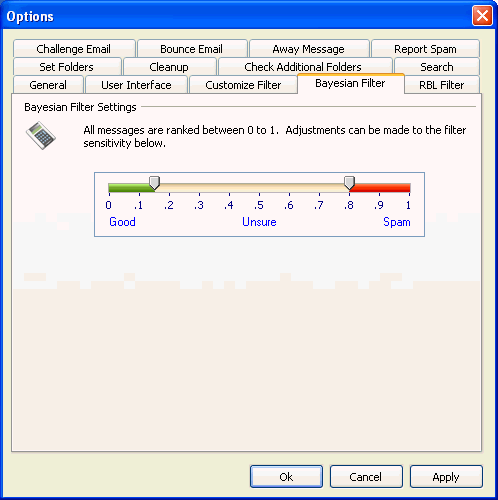Click the calculator icon beside filter description

click(x=41, y=135)
